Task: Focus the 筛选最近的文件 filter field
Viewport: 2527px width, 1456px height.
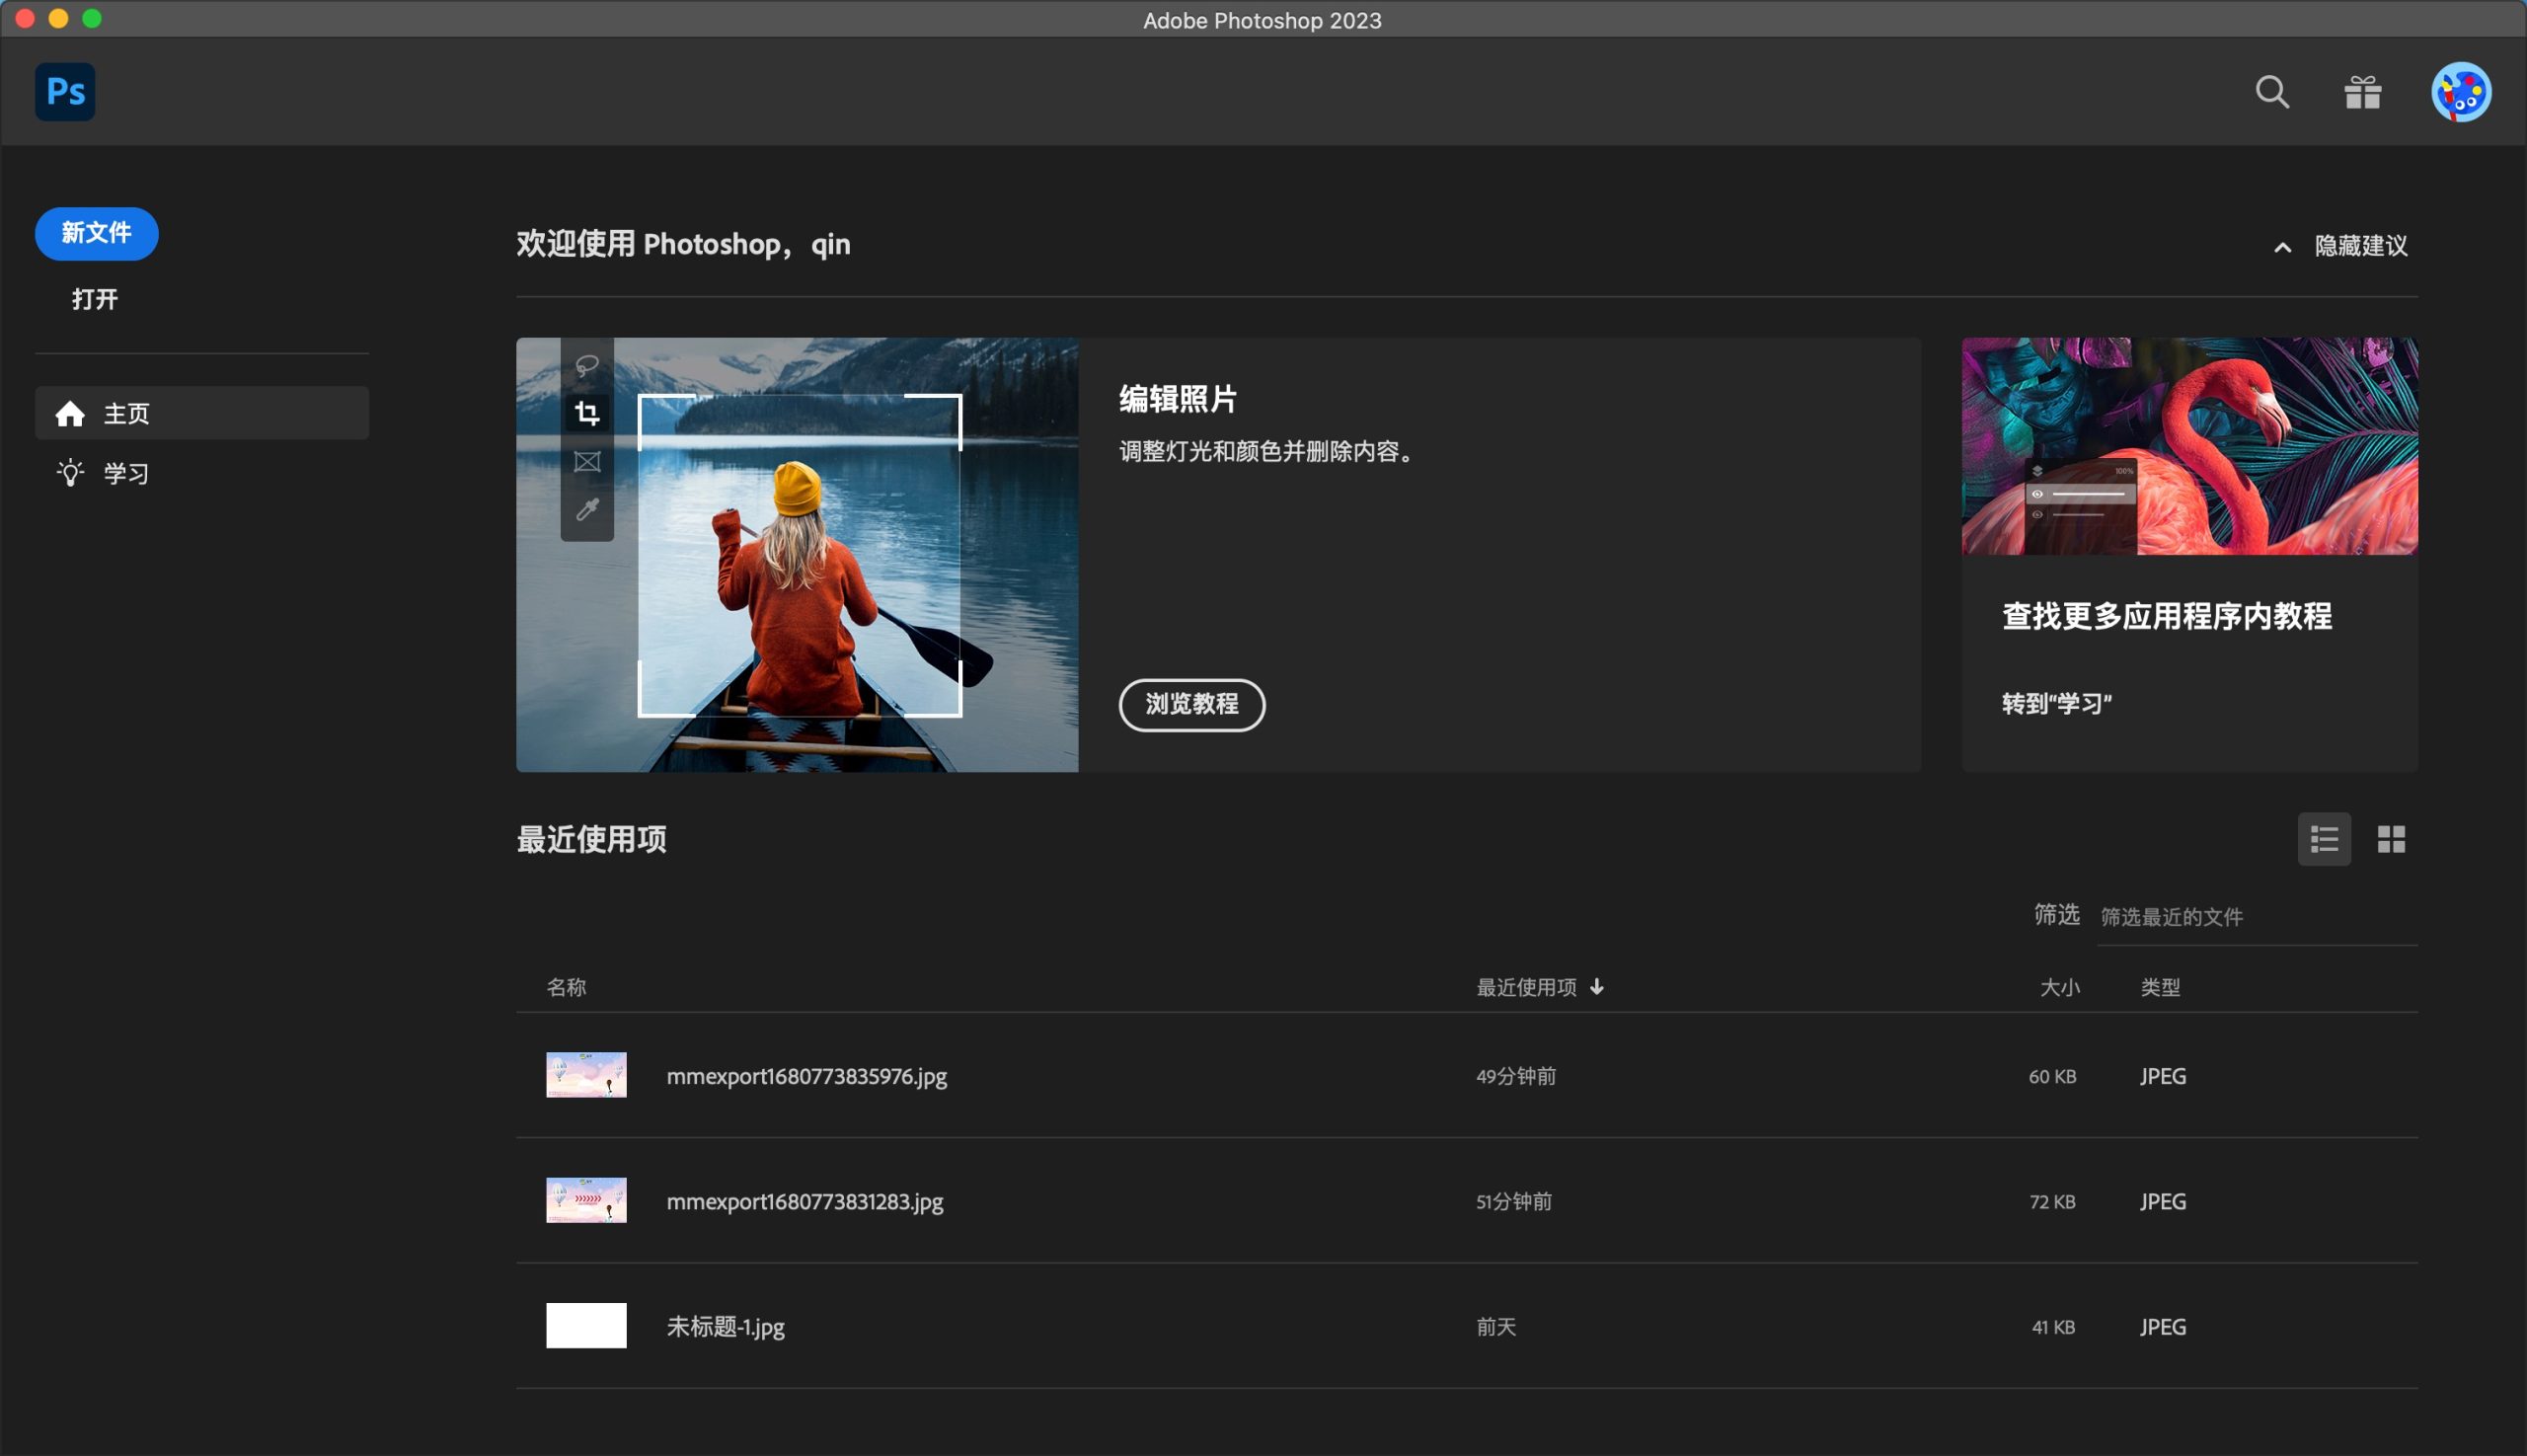Action: (x=2256, y=917)
